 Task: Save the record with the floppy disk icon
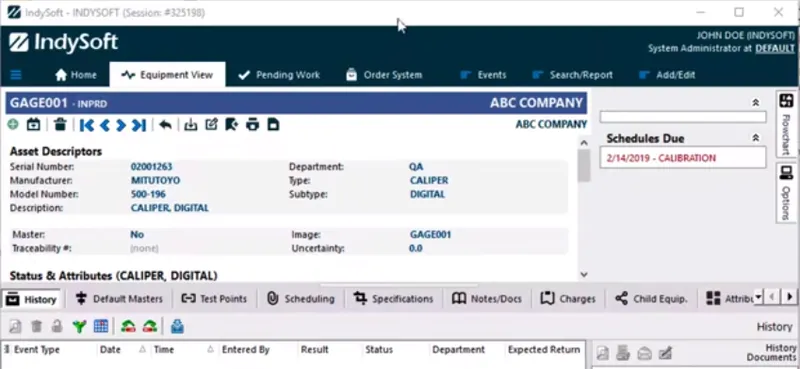click(x=273, y=125)
